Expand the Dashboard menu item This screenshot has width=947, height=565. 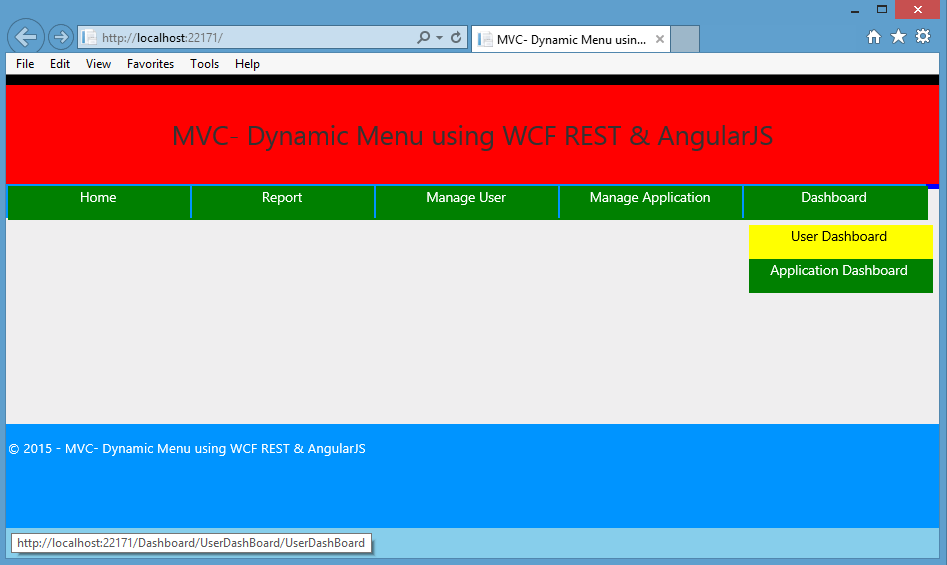pos(835,202)
